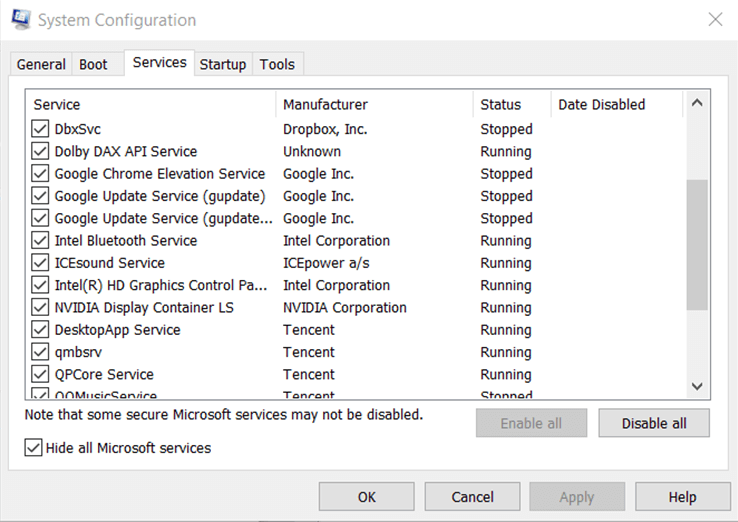Close the System Configuration window
The height and width of the screenshot is (522, 738).
tap(715, 20)
